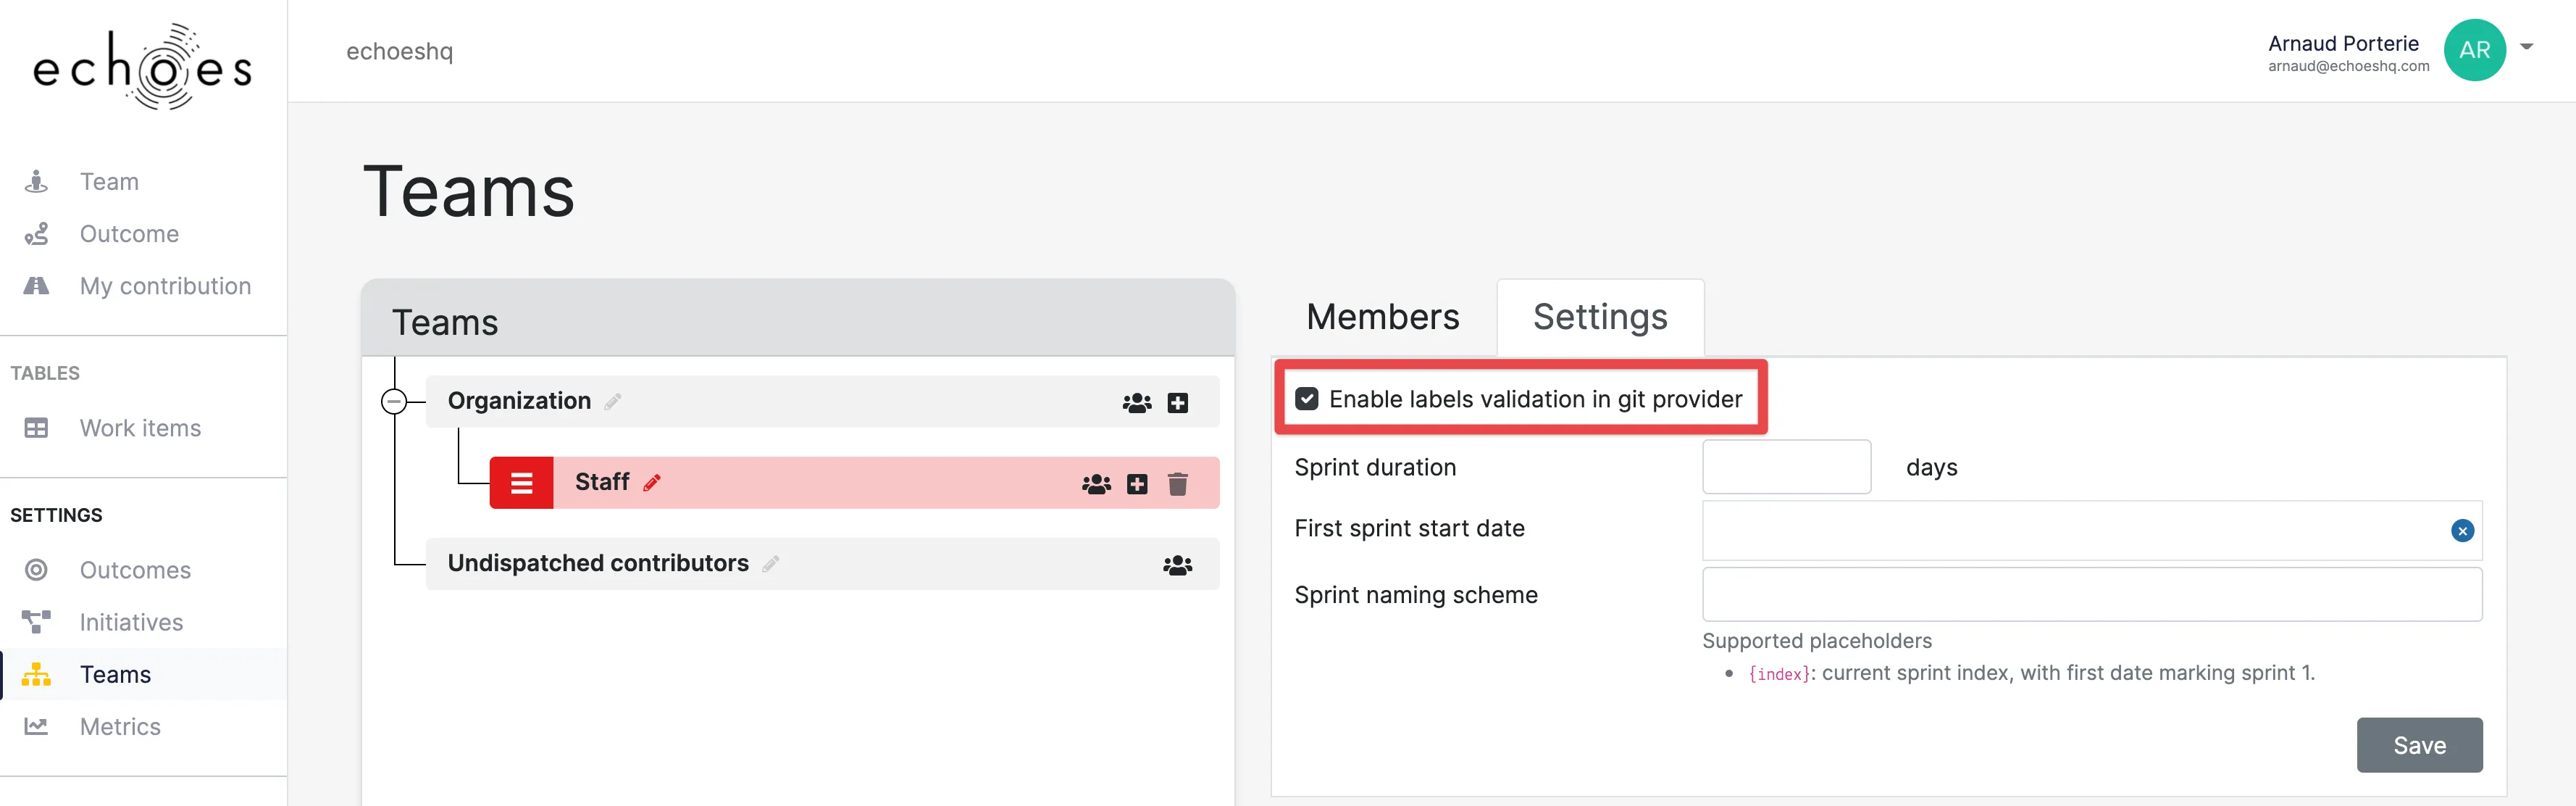Show Undispatched contributors members
The image size is (2576, 806).
point(1178,565)
